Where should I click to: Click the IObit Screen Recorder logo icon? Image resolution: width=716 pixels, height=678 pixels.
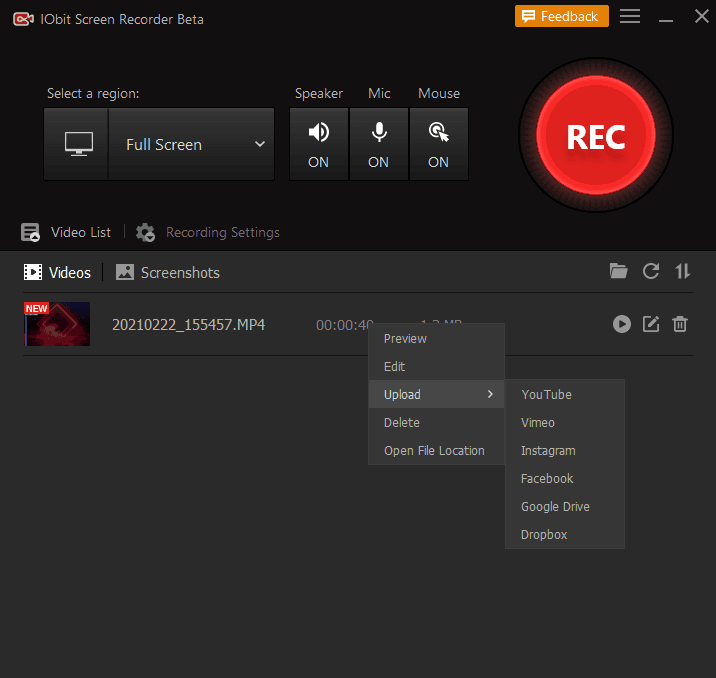click(23, 19)
